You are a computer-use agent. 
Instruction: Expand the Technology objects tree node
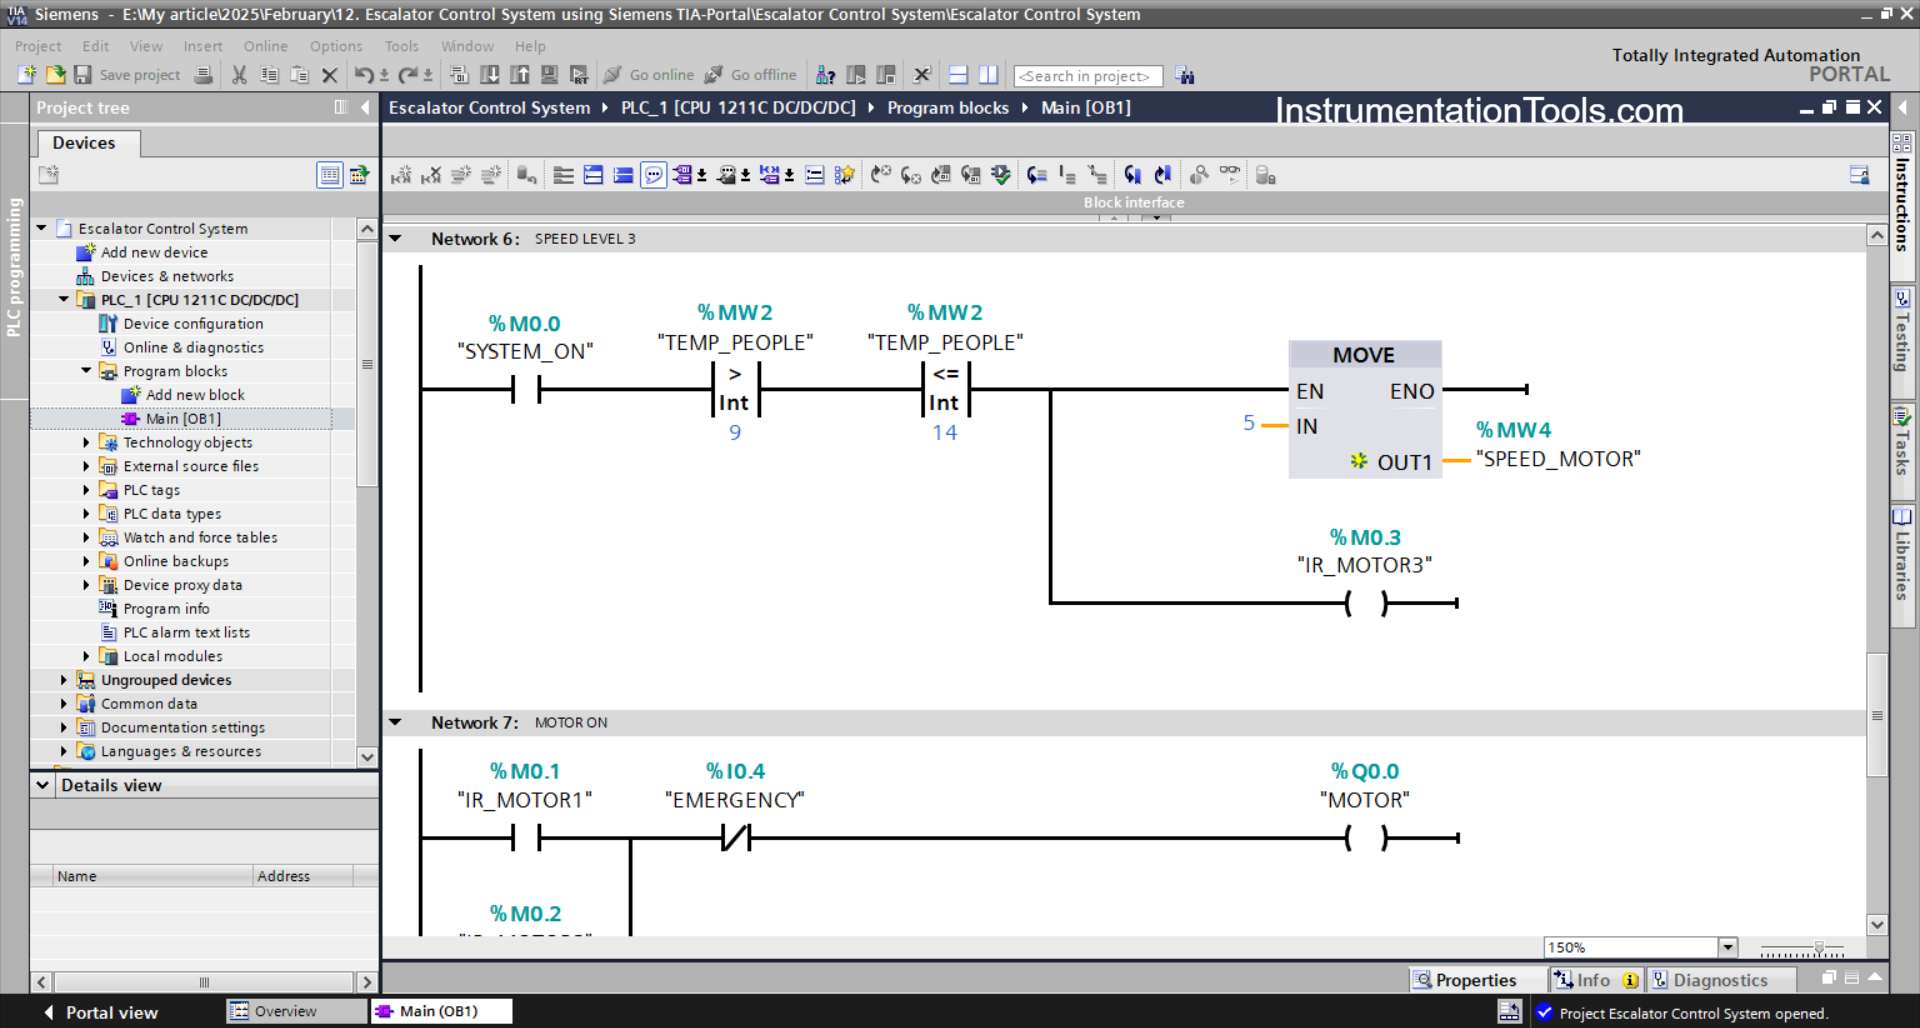[86, 442]
